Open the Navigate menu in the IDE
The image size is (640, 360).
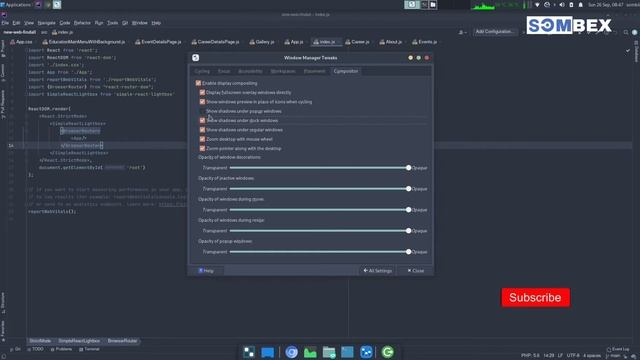pyautogui.click(x=46, y=23)
